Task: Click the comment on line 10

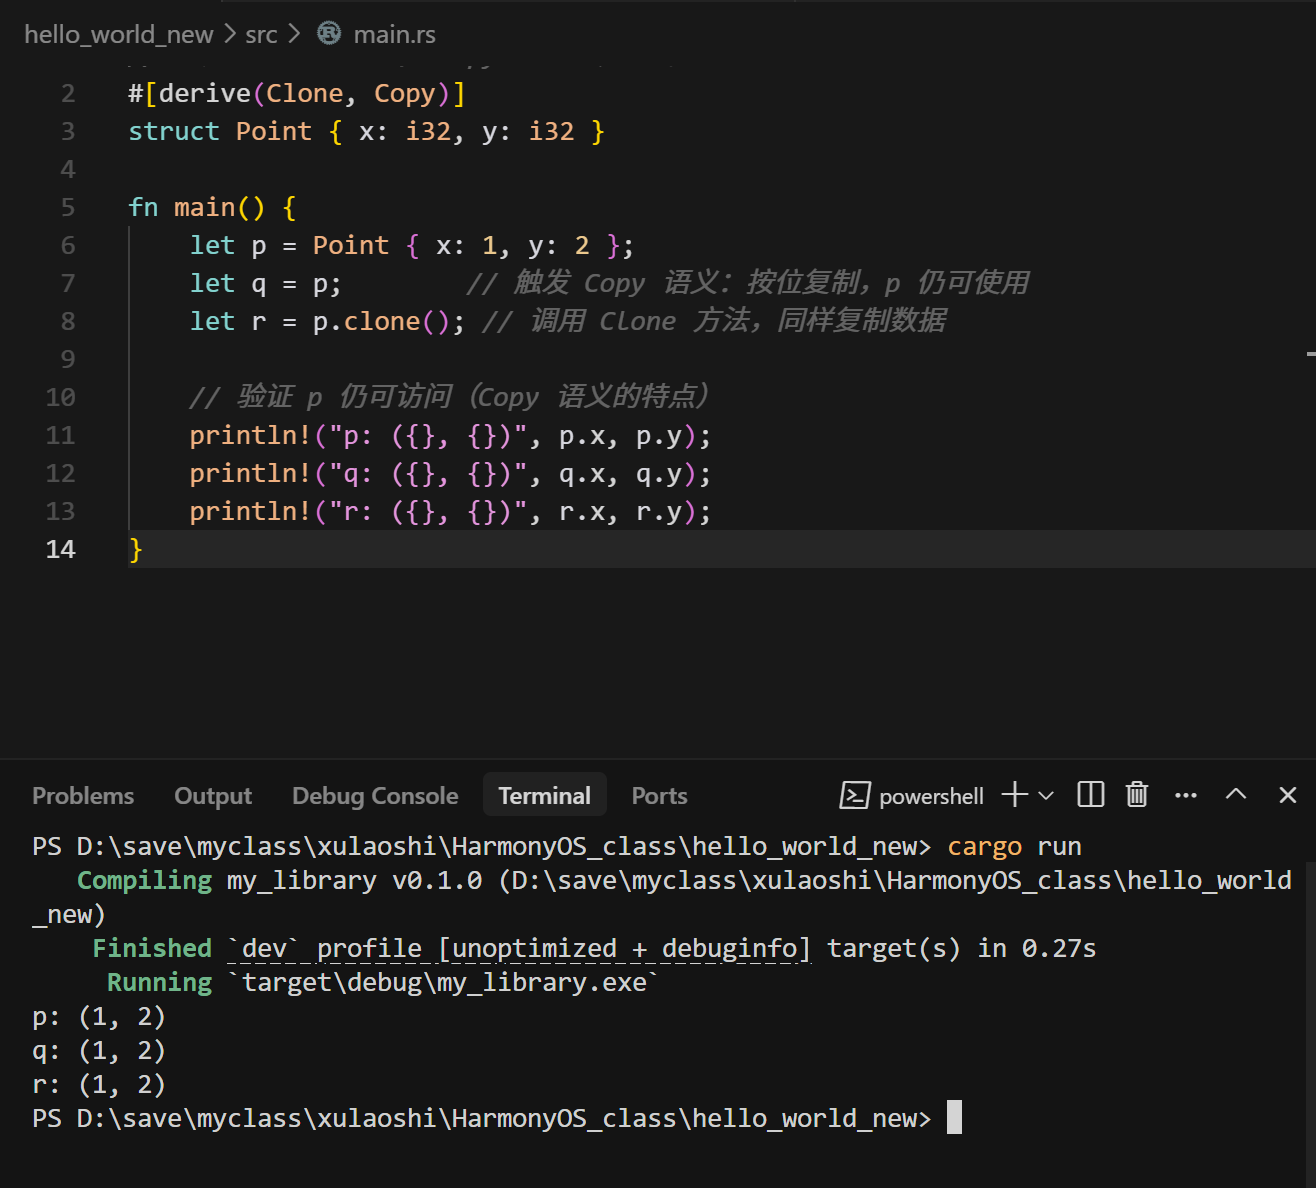Action: click(x=450, y=397)
